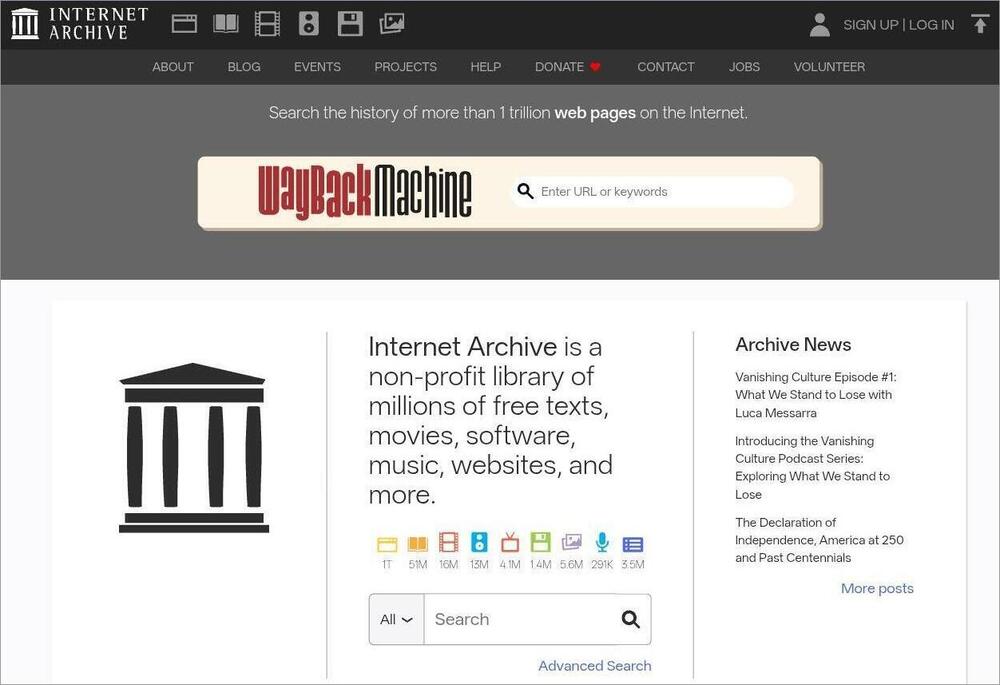Click the bold 'web pages' text
The image size is (1000, 685).
click(595, 113)
